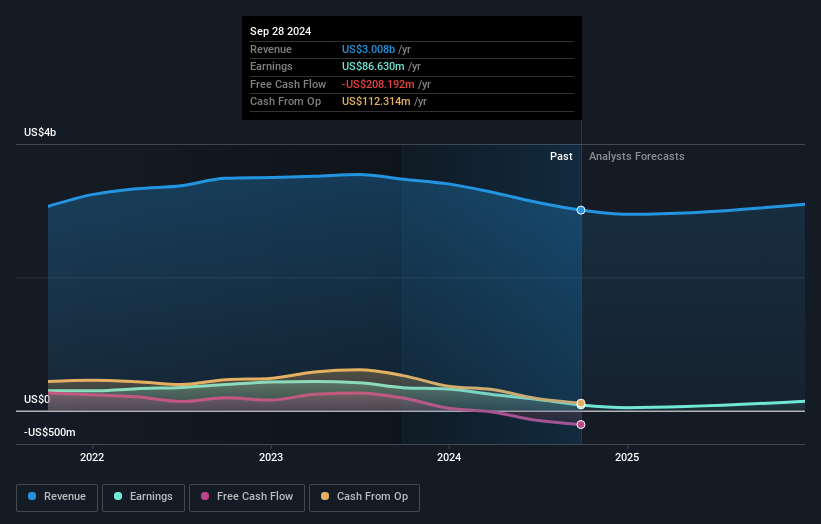Toggle the Cash From Op legend button
This screenshot has height=524, width=821.
click(x=364, y=497)
